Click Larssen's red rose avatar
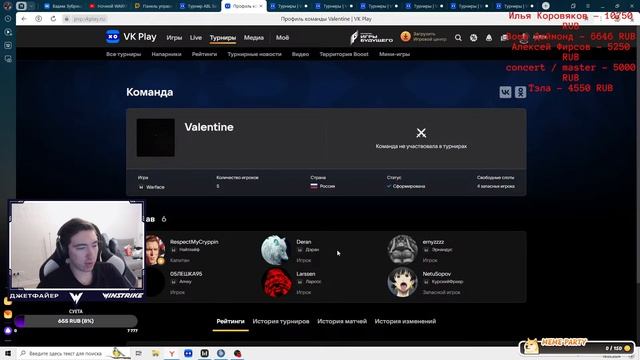 coord(276,282)
